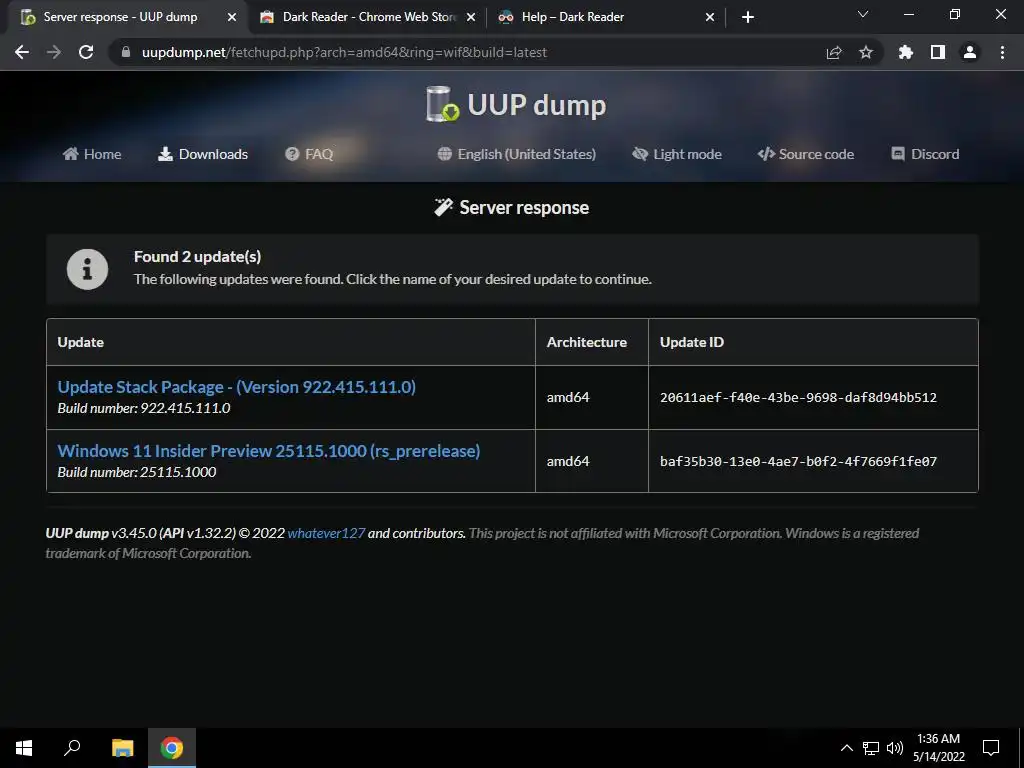
Task: Open Windows taskbar search
Action: click(x=72, y=748)
